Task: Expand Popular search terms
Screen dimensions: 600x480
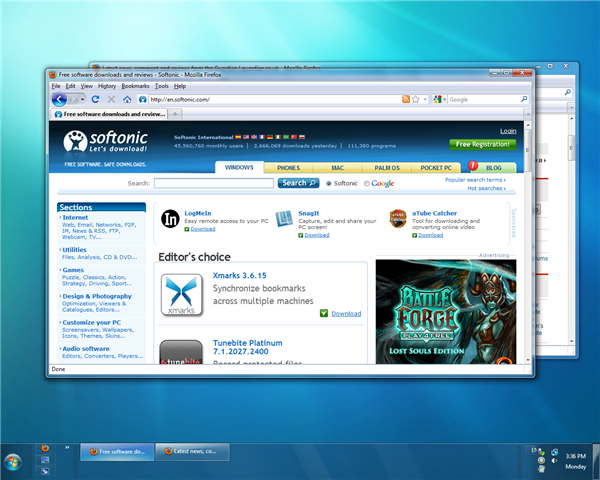Action: click(x=475, y=180)
